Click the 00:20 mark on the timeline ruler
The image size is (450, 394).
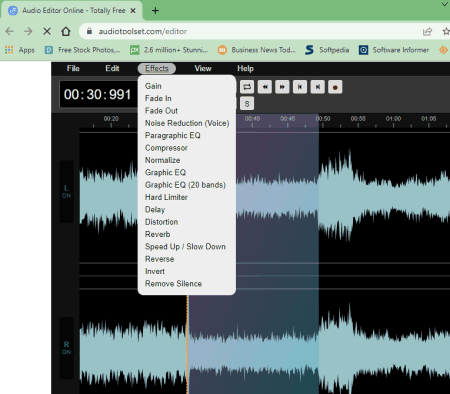point(111,119)
